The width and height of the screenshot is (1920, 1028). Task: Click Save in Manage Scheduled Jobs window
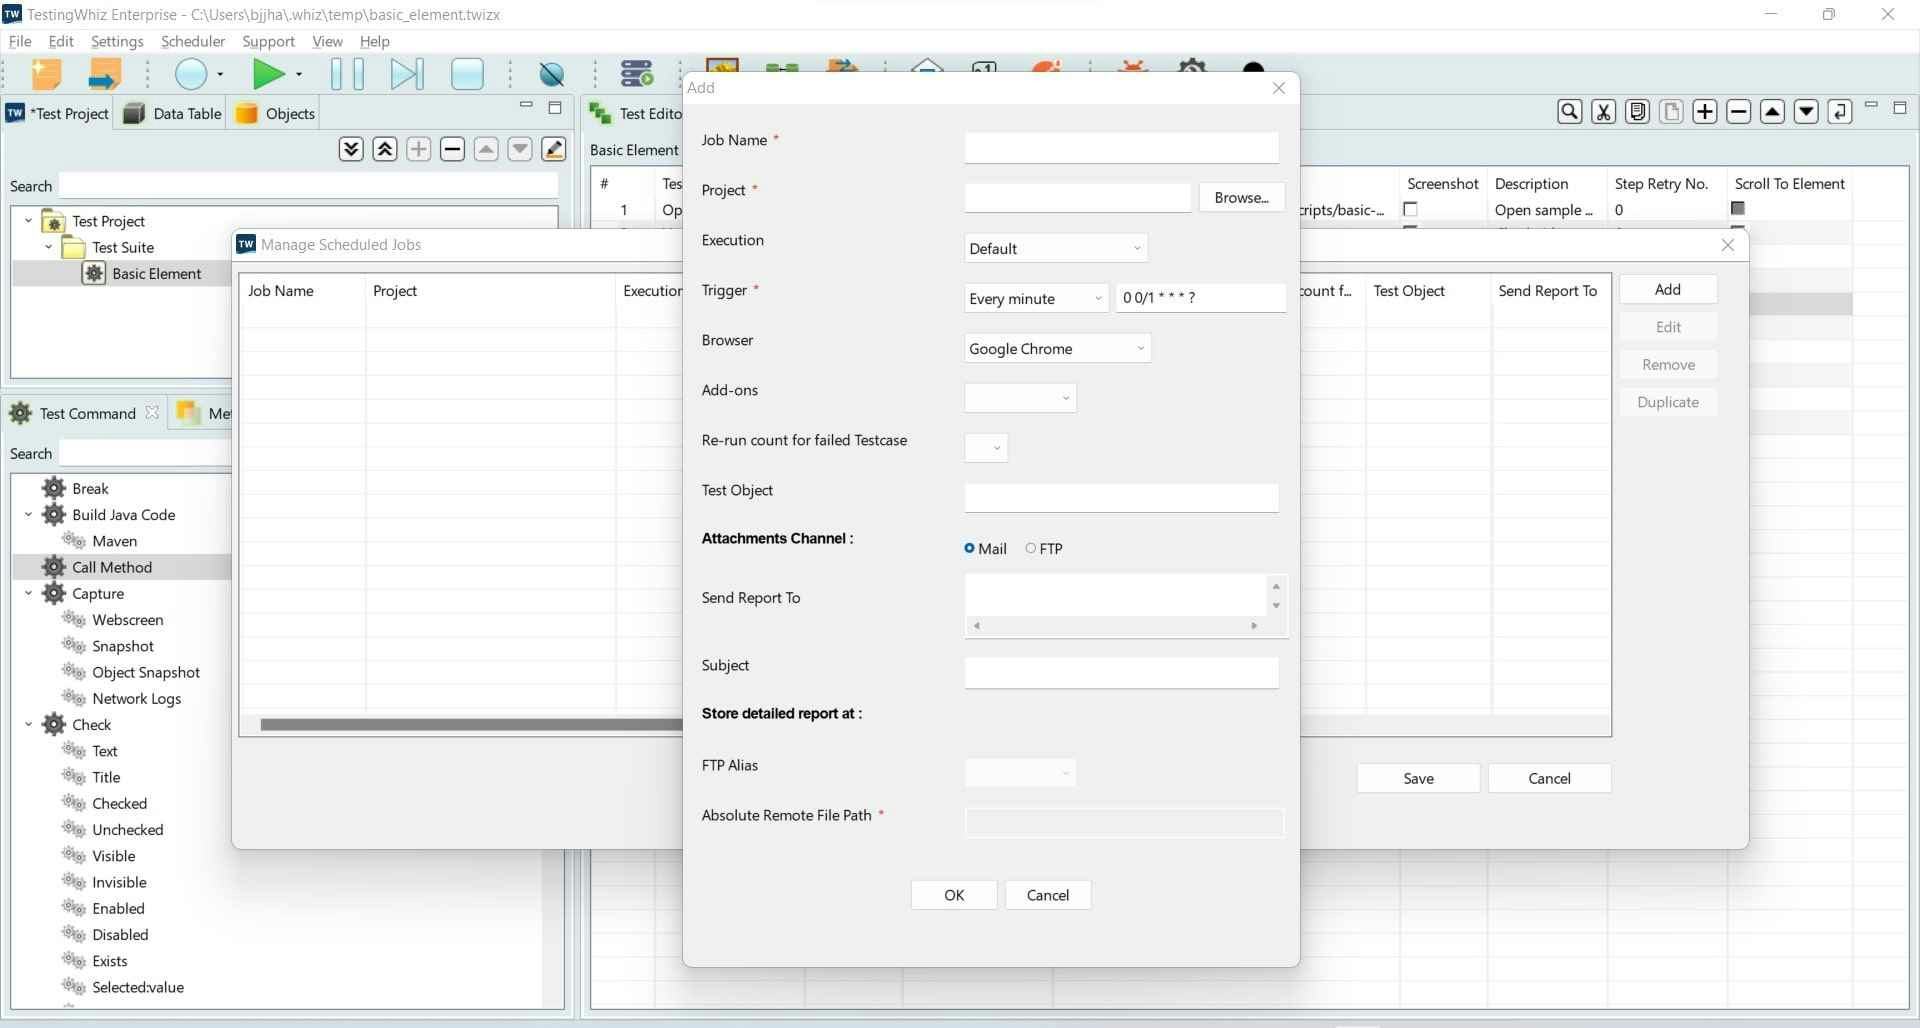(x=1418, y=778)
